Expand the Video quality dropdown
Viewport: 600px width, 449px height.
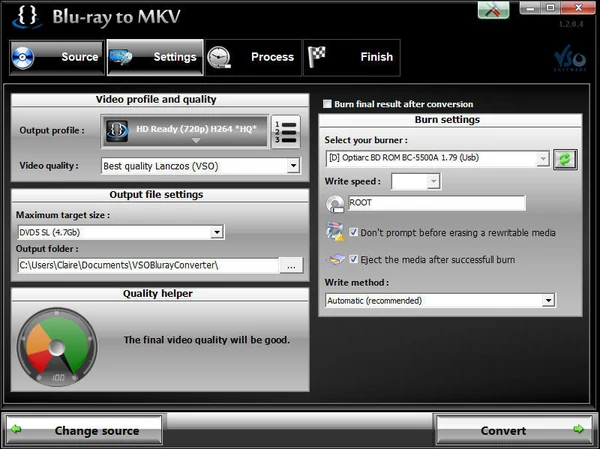click(x=293, y=166)
